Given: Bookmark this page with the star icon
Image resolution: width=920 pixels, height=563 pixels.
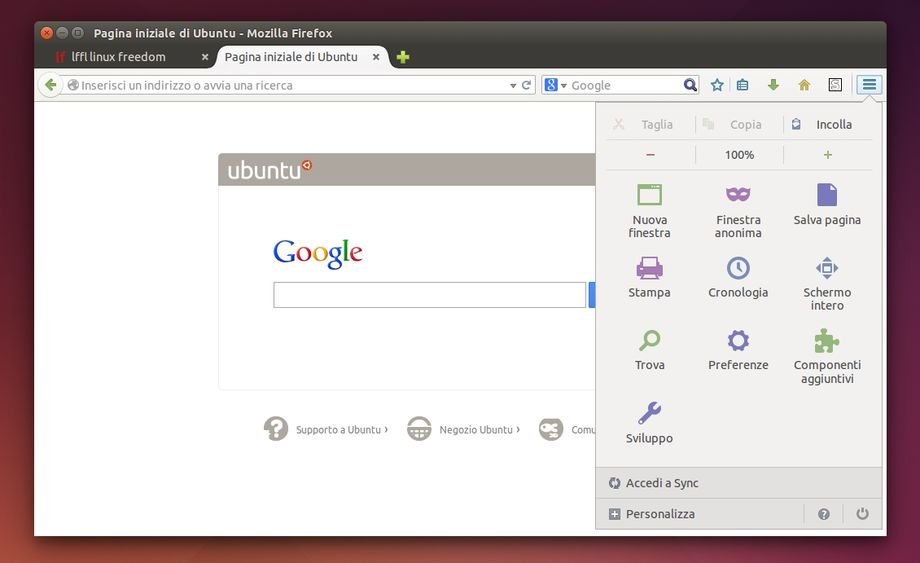Looking at the screenshot, I should pos(717,85).
